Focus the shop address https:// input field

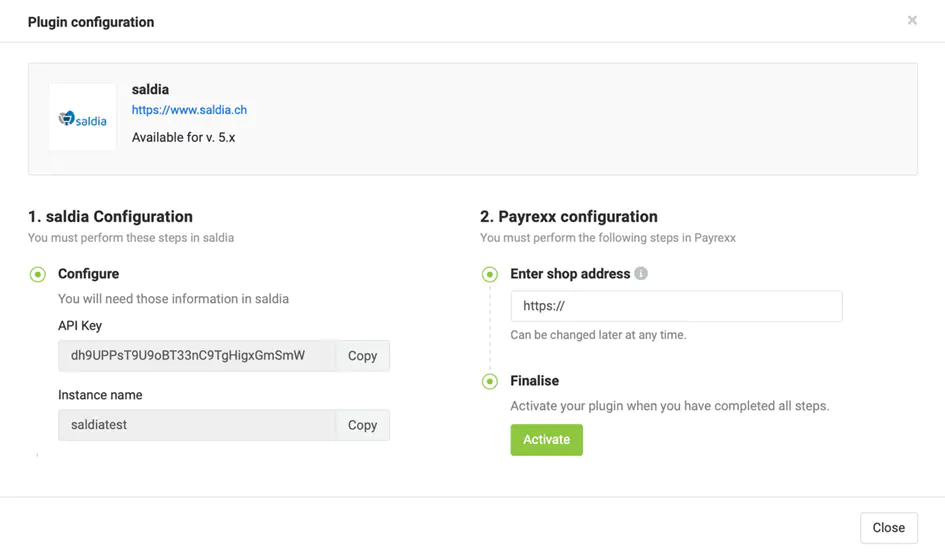point(676,306)
